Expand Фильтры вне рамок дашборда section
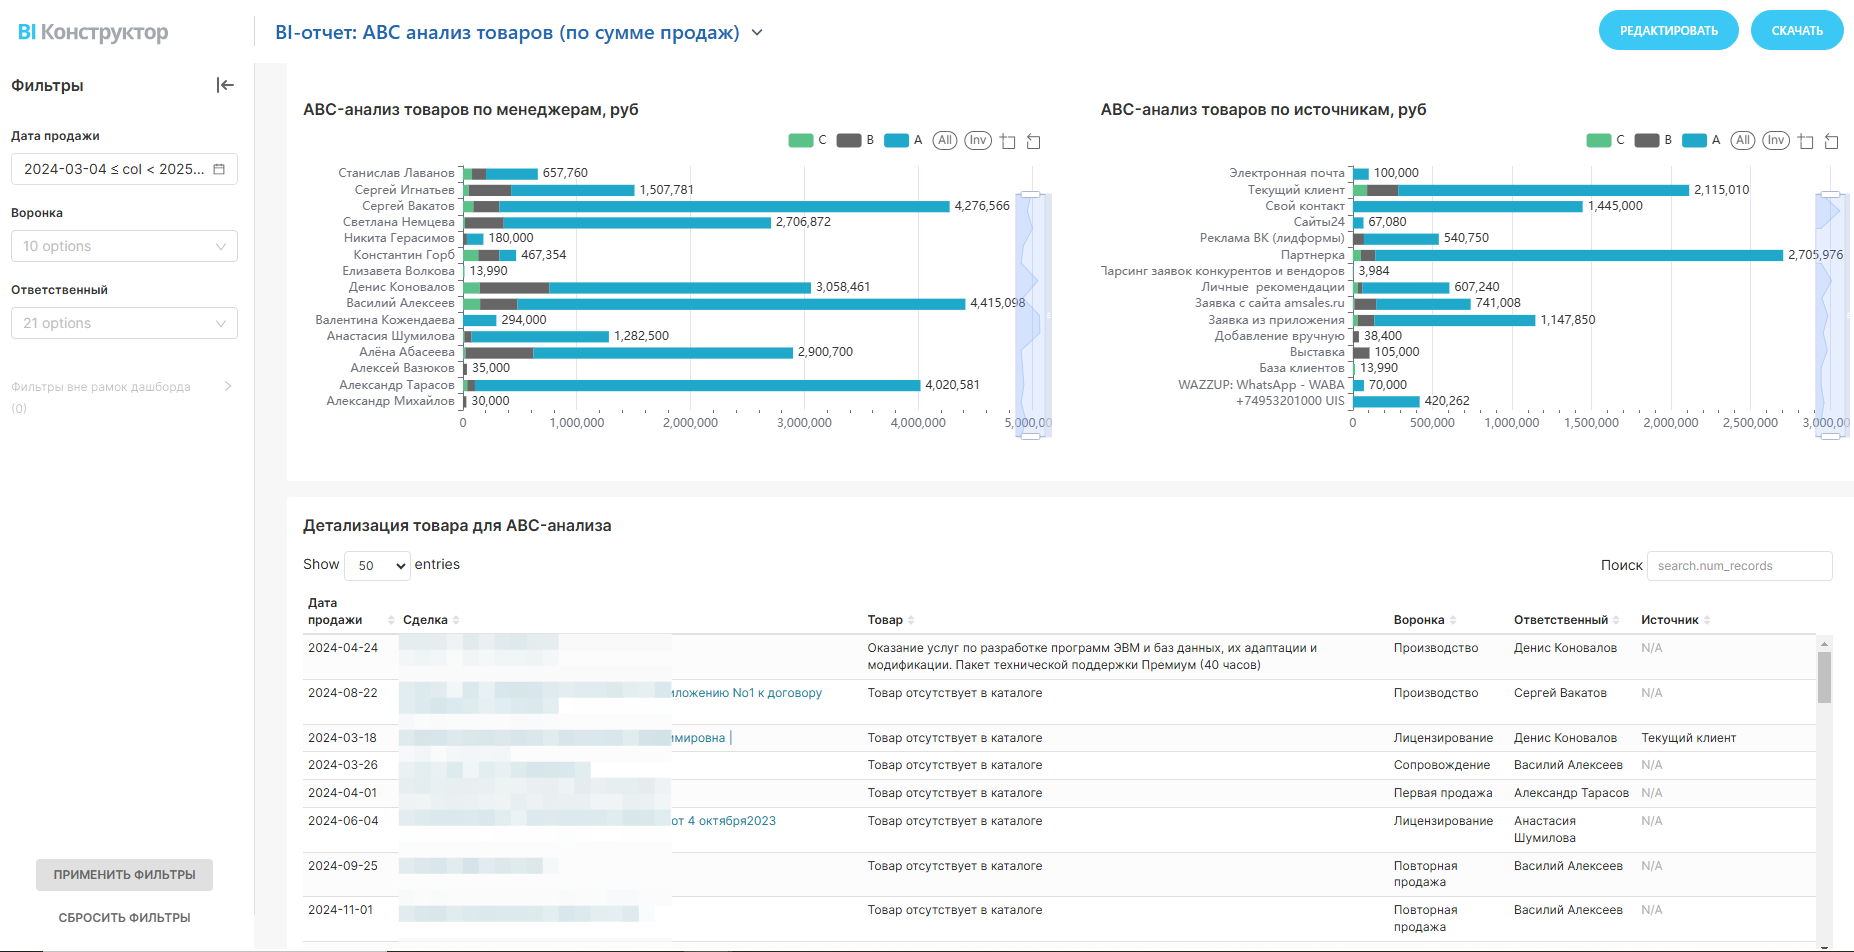The image size is (1854, 952). [x=228, y=386]
